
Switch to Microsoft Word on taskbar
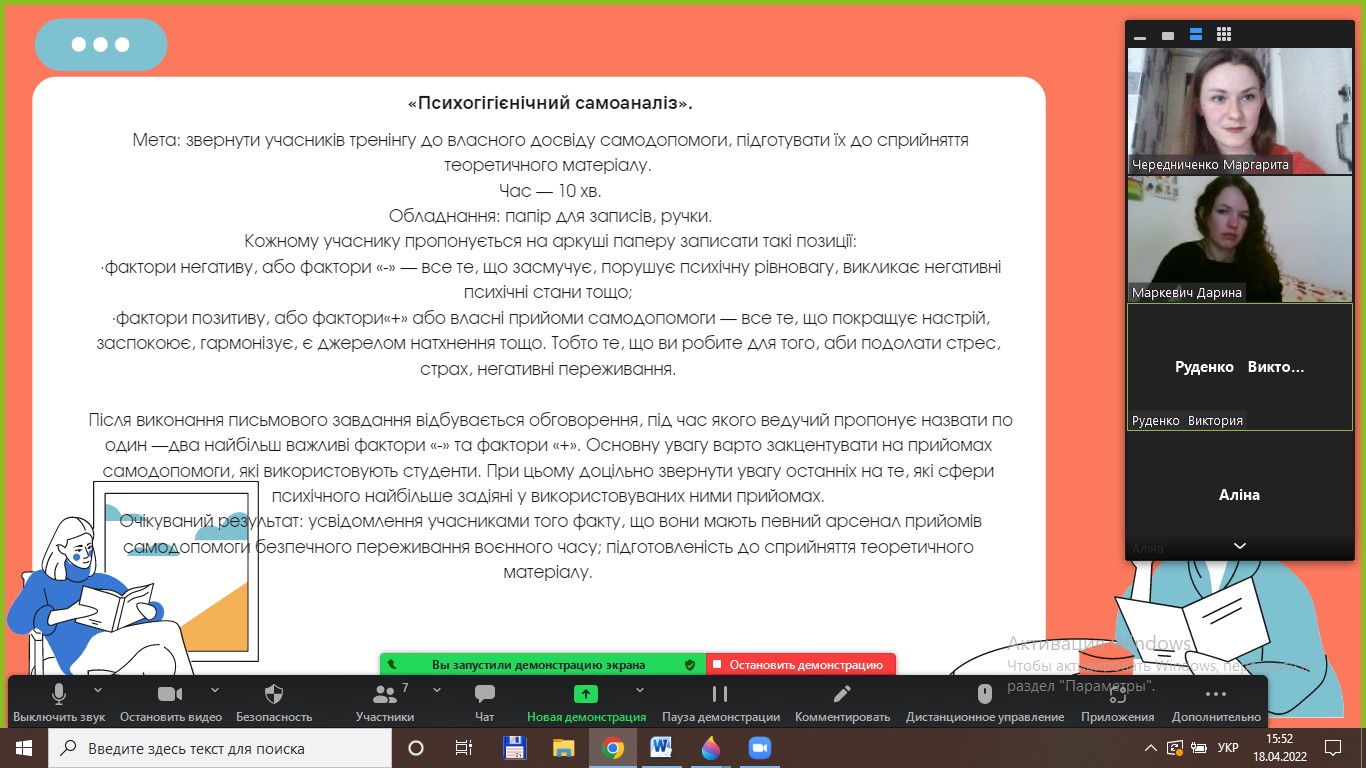point(661,748)
